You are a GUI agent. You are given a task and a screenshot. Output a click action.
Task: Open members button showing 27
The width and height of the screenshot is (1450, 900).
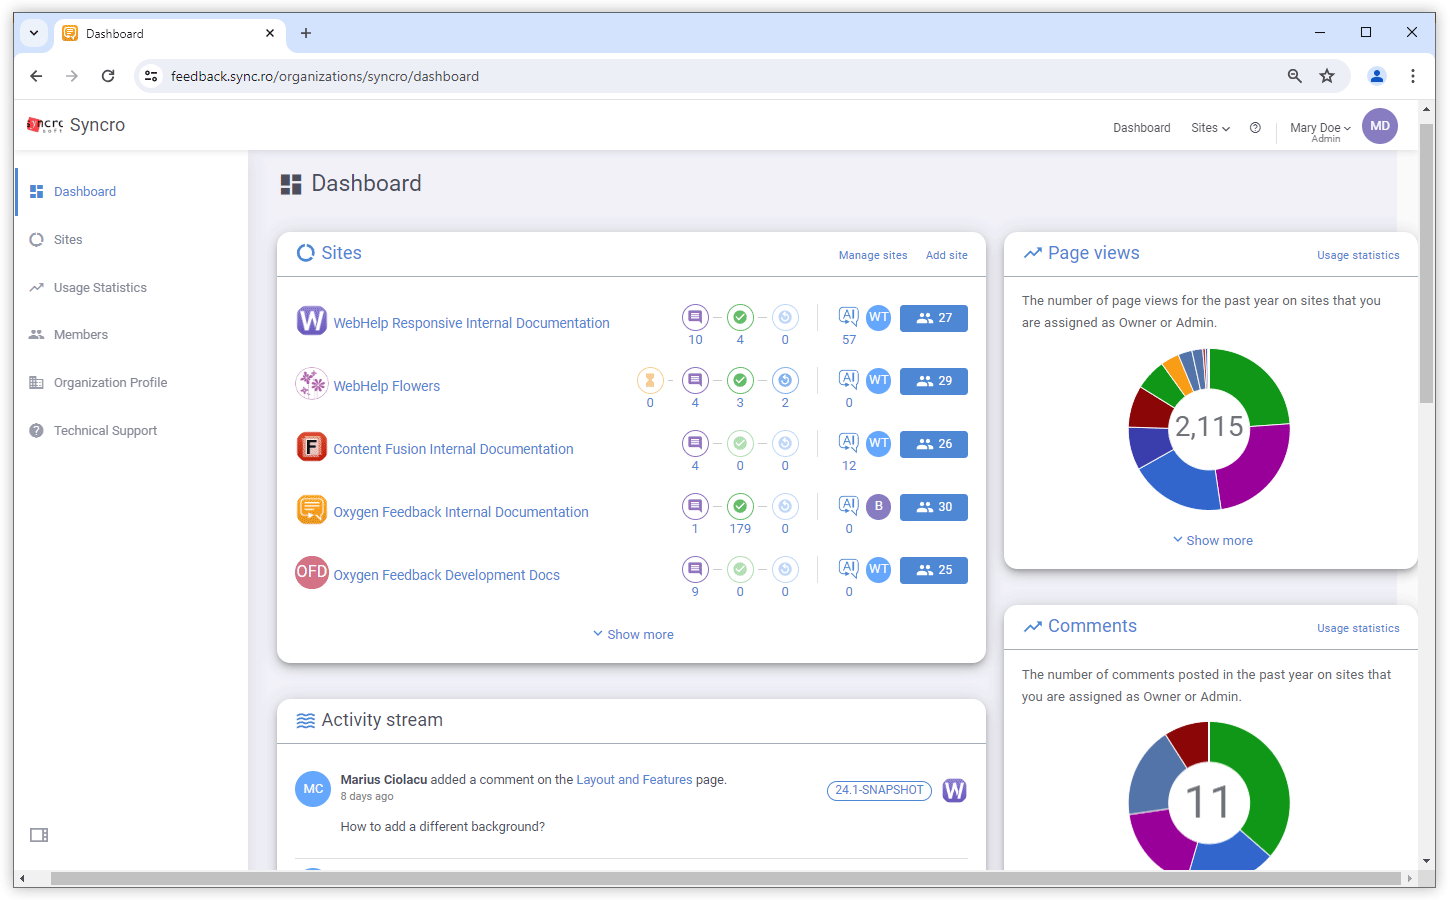click(934, 318)
